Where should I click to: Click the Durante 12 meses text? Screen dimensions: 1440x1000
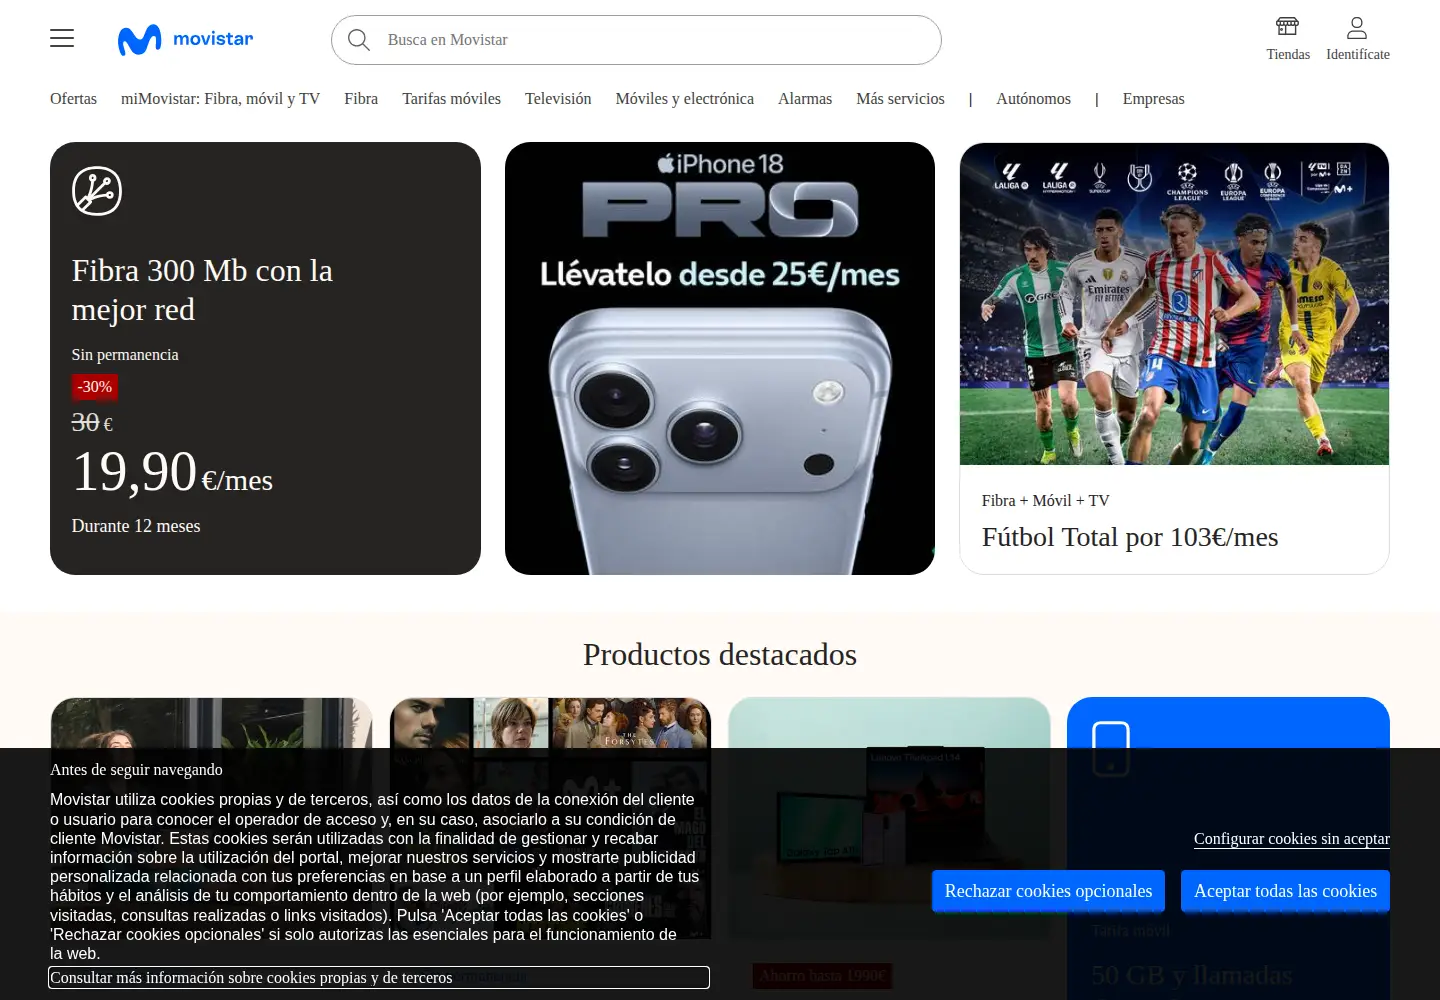click(x=136, y=526)
